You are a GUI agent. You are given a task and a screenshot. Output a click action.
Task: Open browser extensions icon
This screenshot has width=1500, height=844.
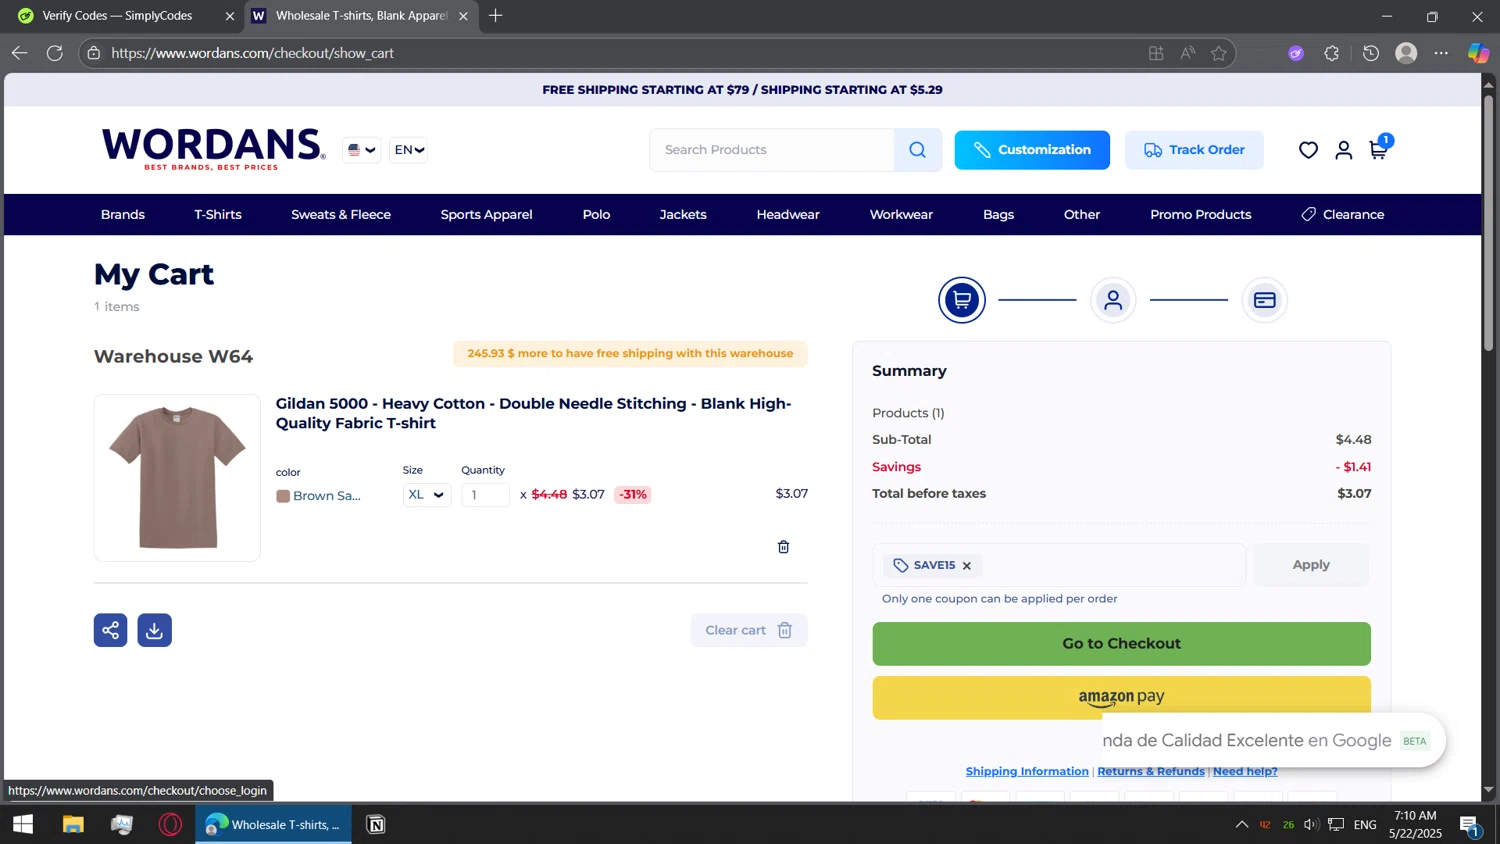[x=1331, y=53]
